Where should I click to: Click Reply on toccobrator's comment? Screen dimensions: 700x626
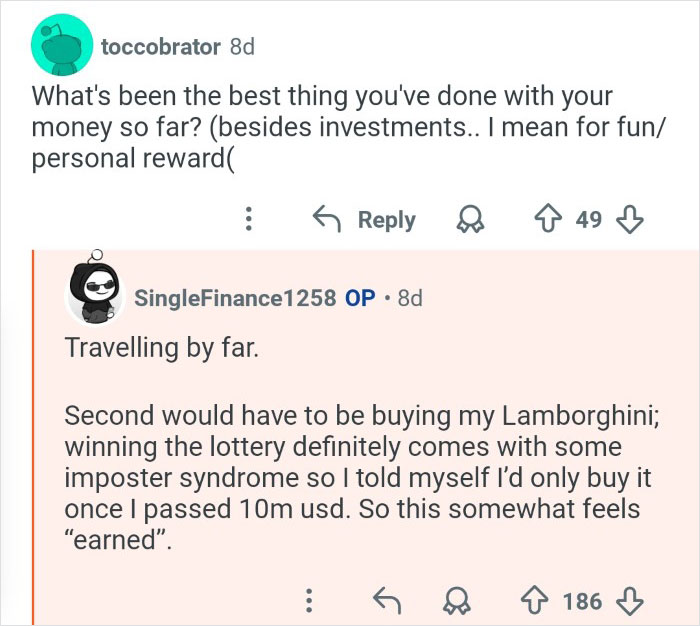(x=364, y=219)
